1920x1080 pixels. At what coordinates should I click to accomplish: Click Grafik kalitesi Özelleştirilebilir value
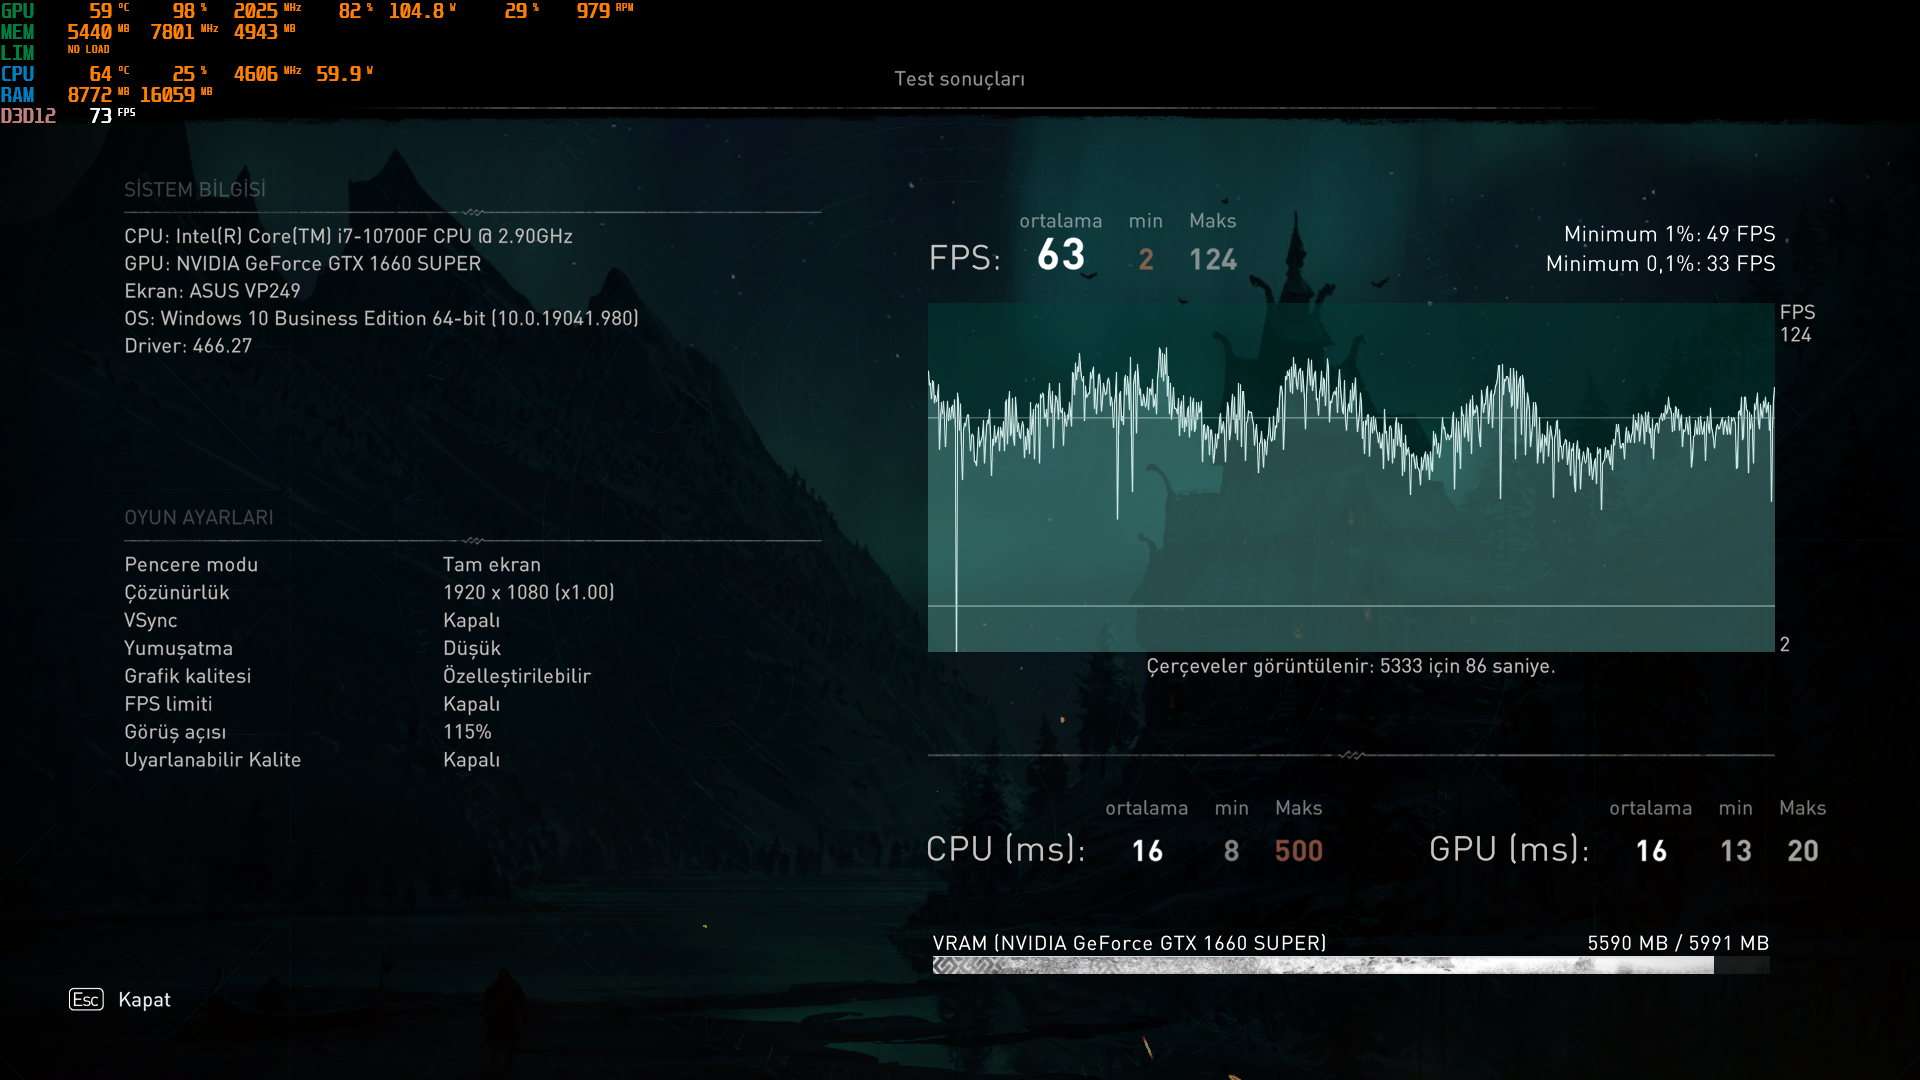pos(516,677)
